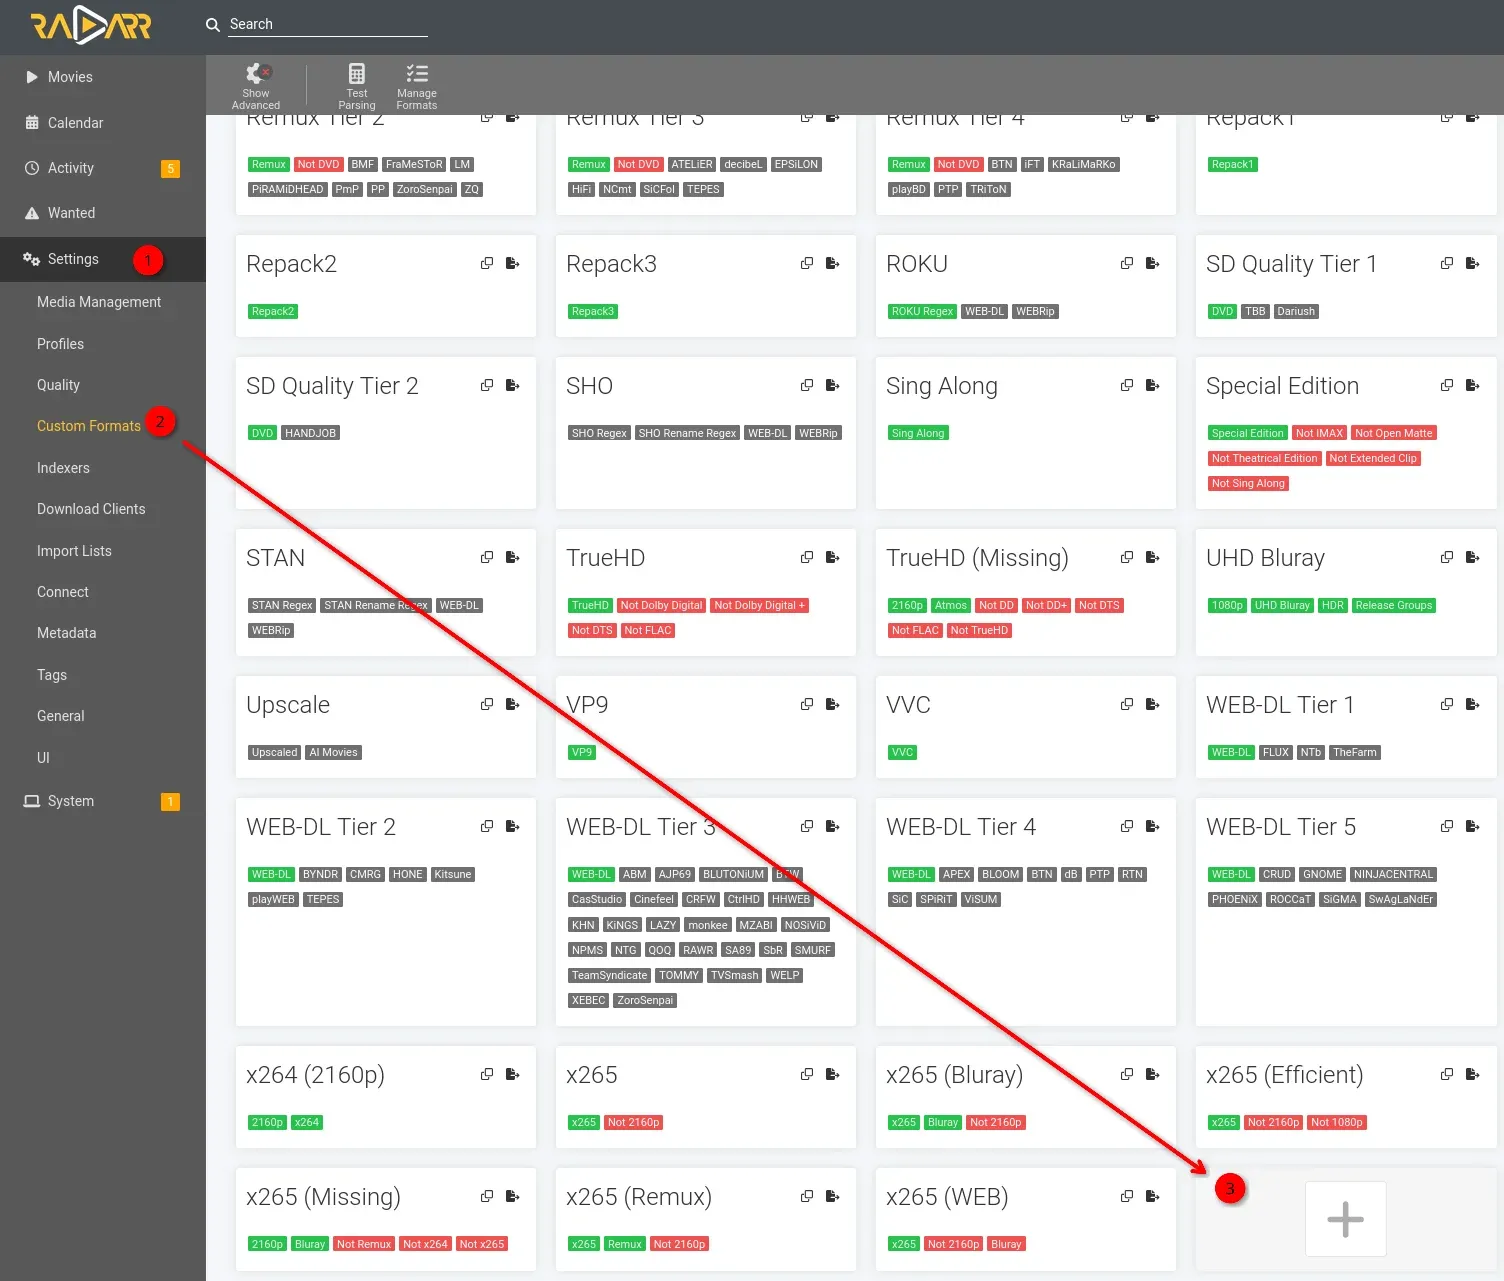The image size is (1504, 1281).
Task: Open the Sing Along format card title
Action: point(942,386)
